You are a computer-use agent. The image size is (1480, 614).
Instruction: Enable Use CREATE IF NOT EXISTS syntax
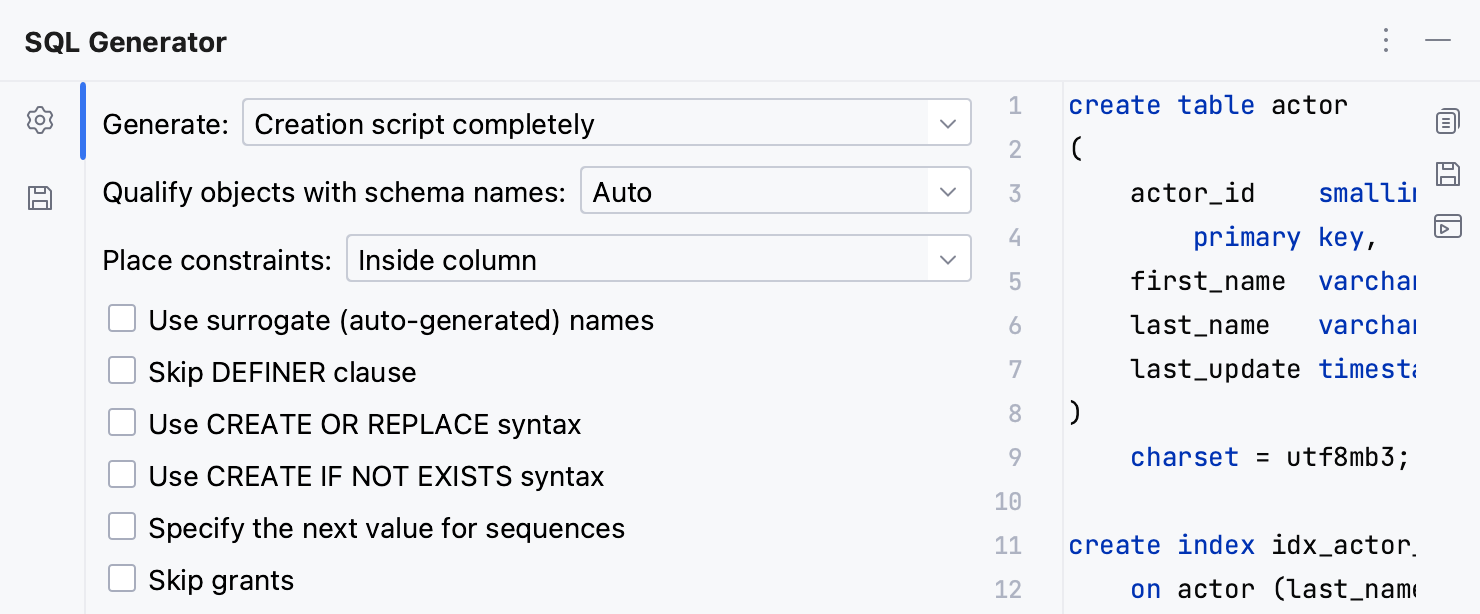[x=121, y=473]
